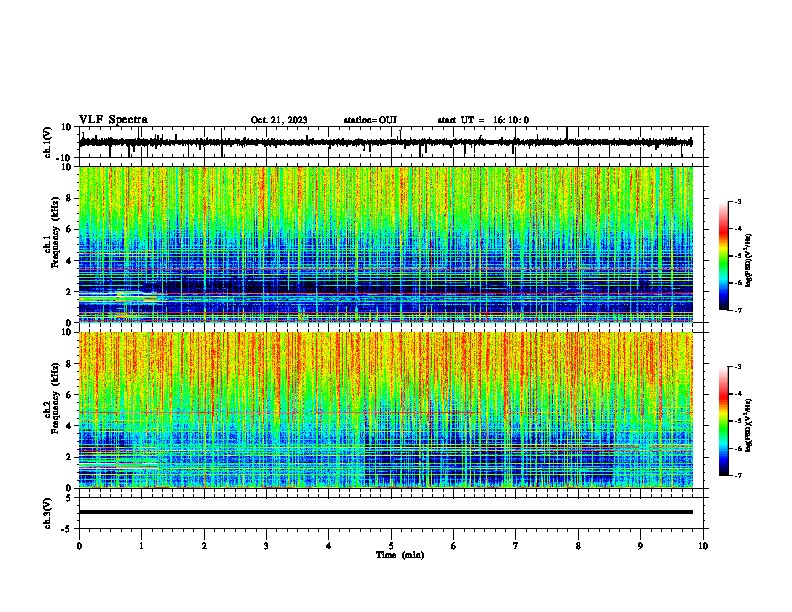Click the "-3" label on ch.2 color bar
Image resolution: width=792 pixels, height=612 pixels.
738,367
